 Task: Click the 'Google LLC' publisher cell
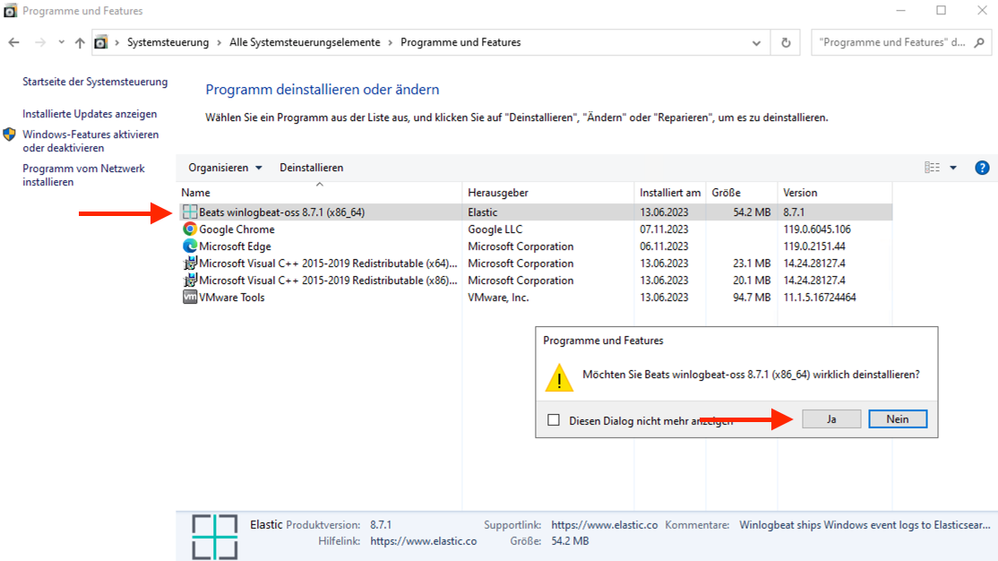(495, 229)
